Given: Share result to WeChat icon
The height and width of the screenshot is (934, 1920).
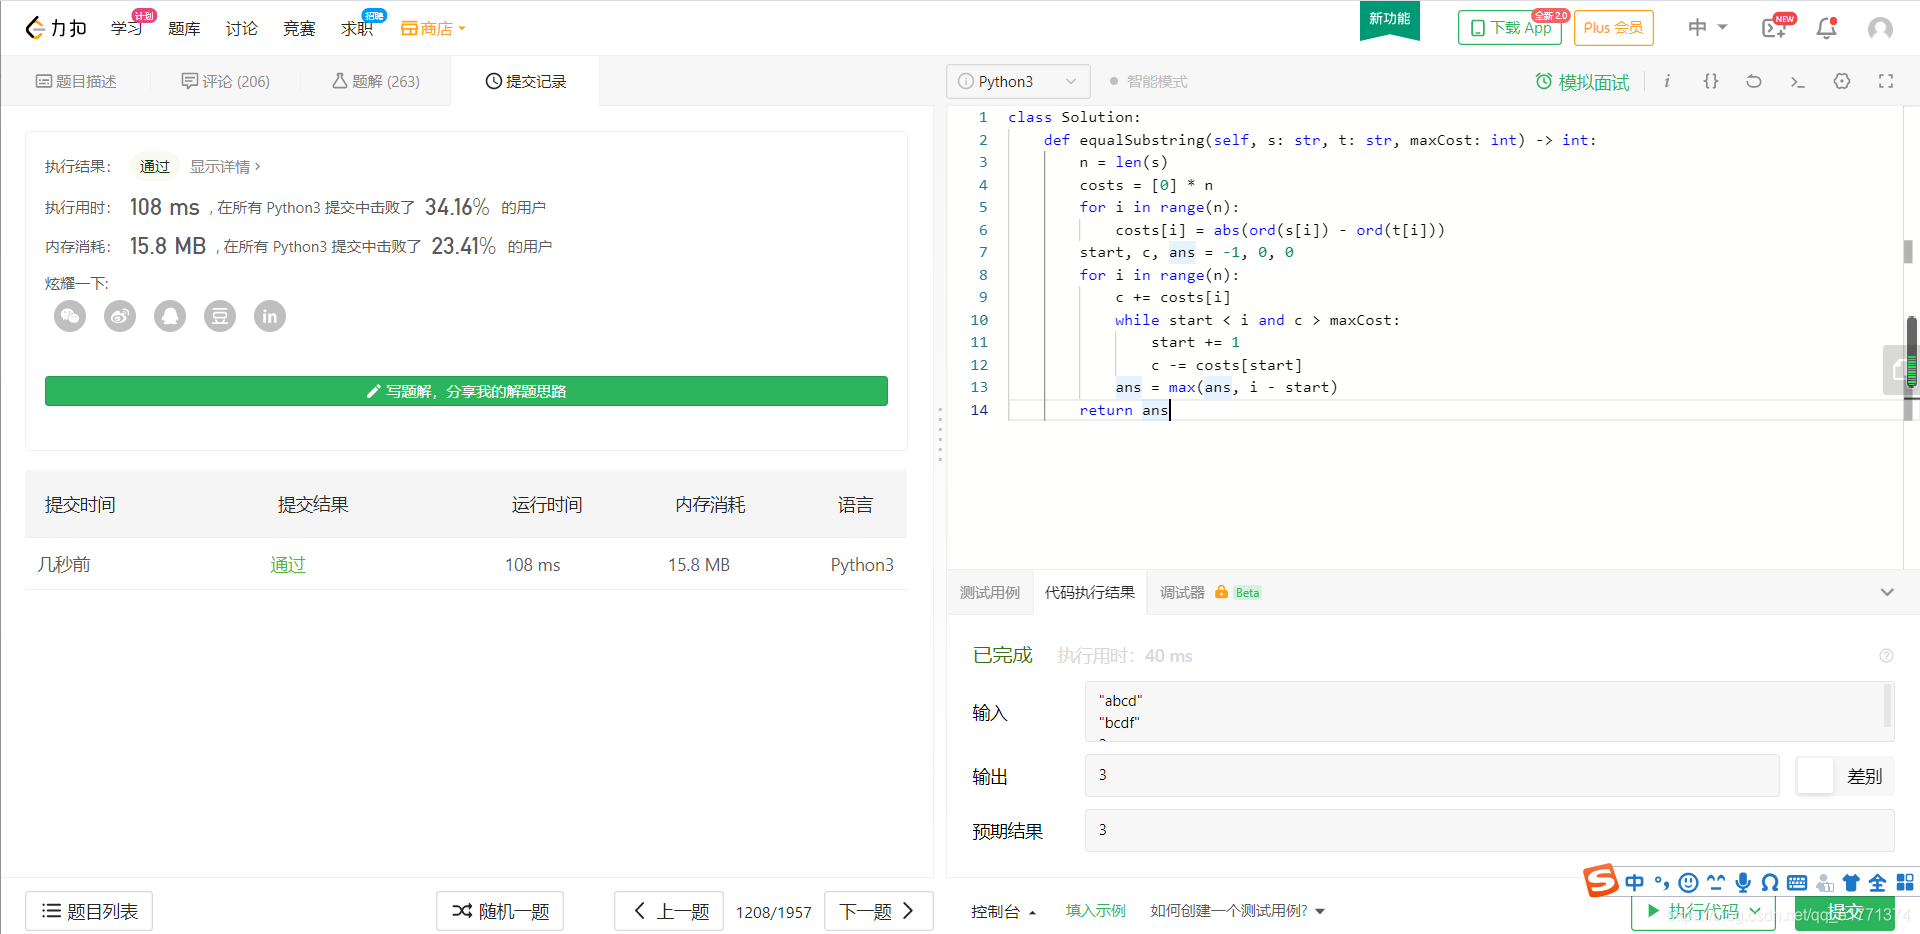Looking at the screenshot, I should (70, 316).
